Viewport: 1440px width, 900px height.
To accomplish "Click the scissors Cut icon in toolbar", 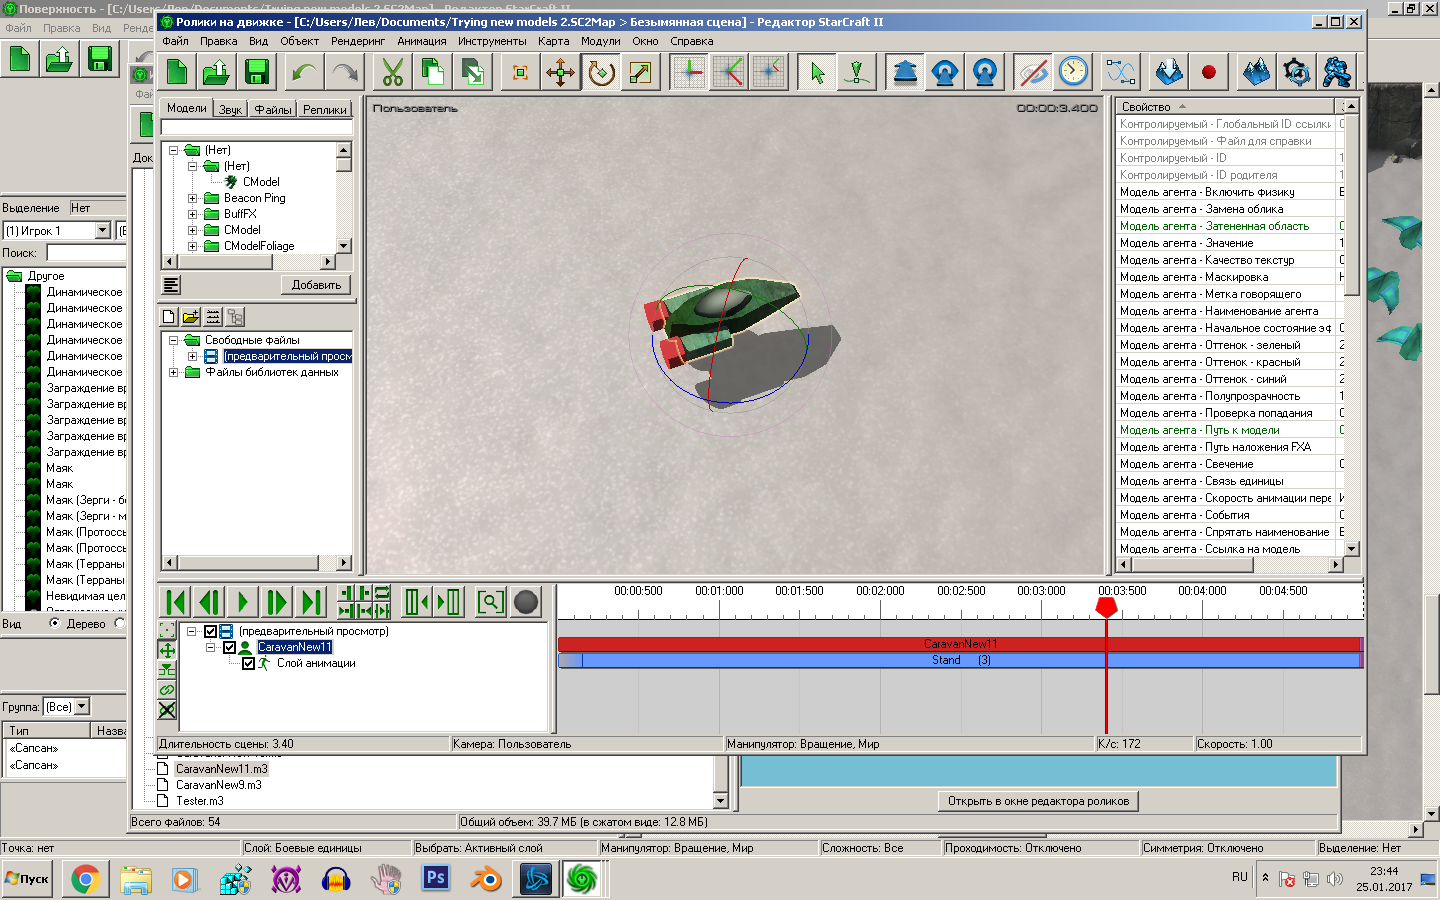I will 393,73.
